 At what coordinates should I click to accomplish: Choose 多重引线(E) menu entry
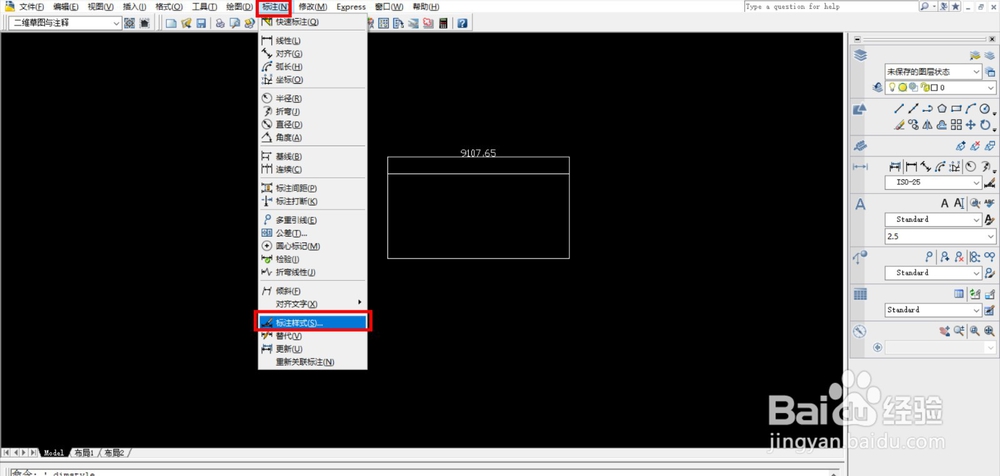[x=312, y=220]
